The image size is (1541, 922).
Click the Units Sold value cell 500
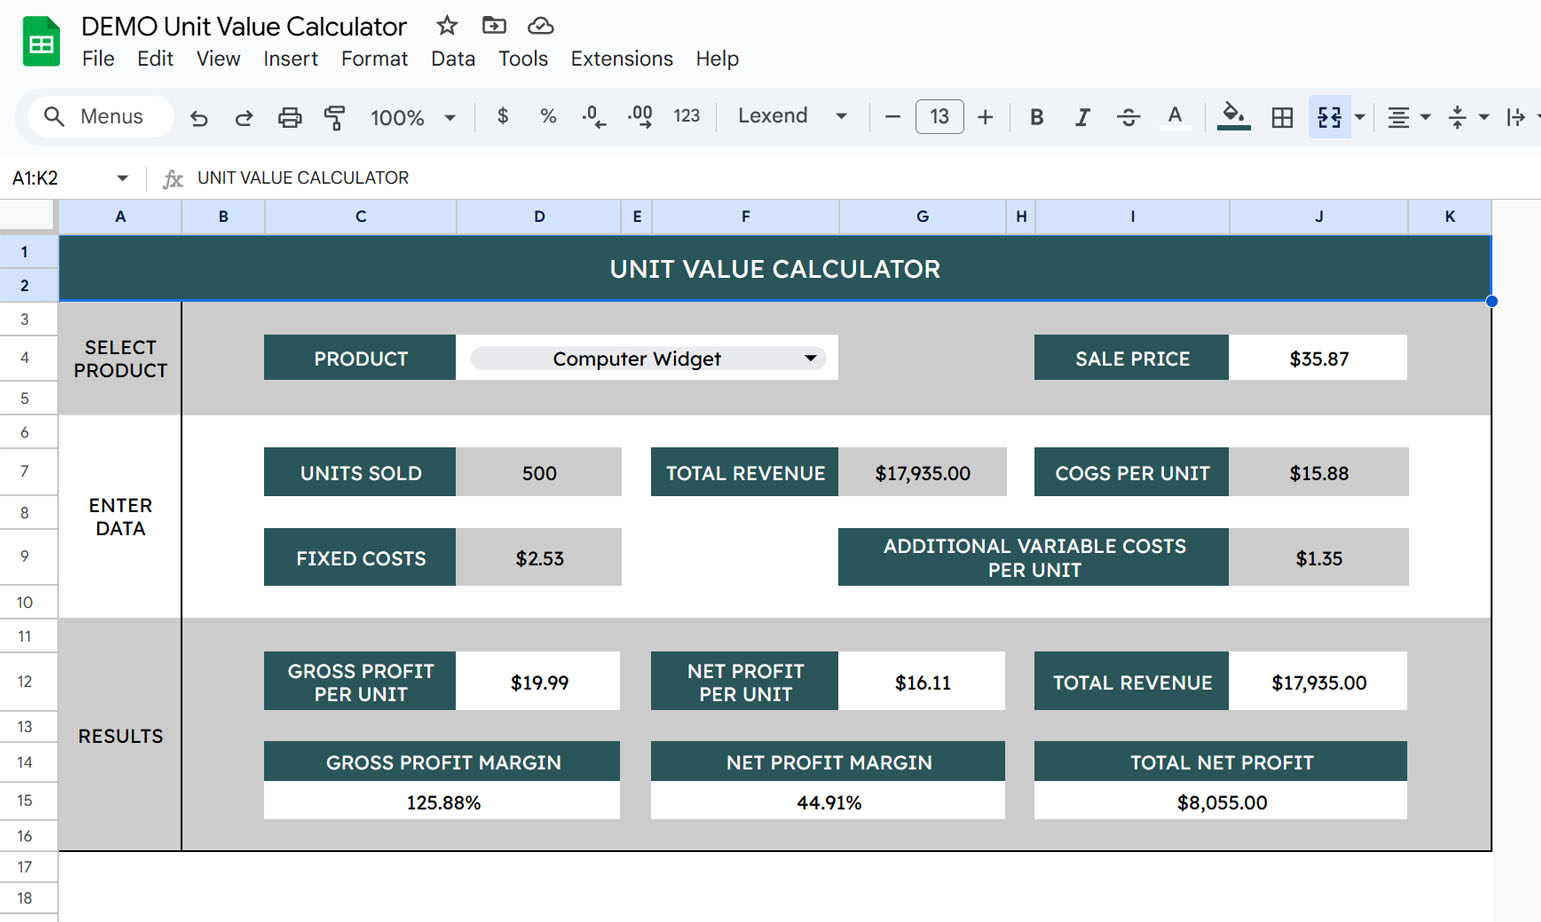tap(539, 473)
